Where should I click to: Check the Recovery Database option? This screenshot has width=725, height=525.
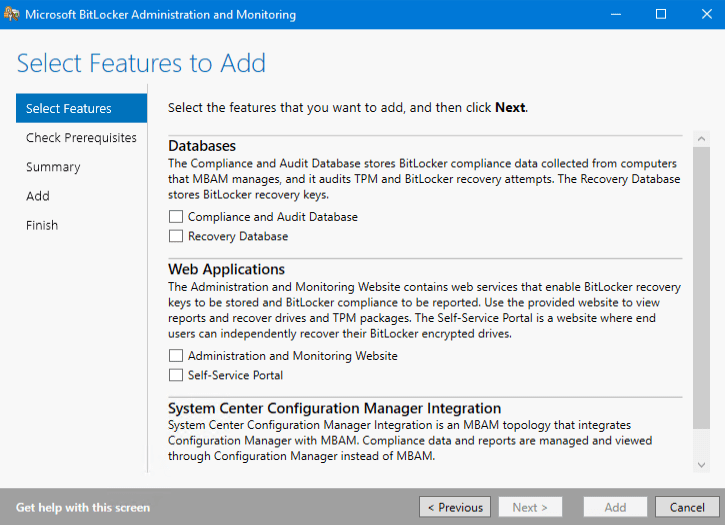176,237
